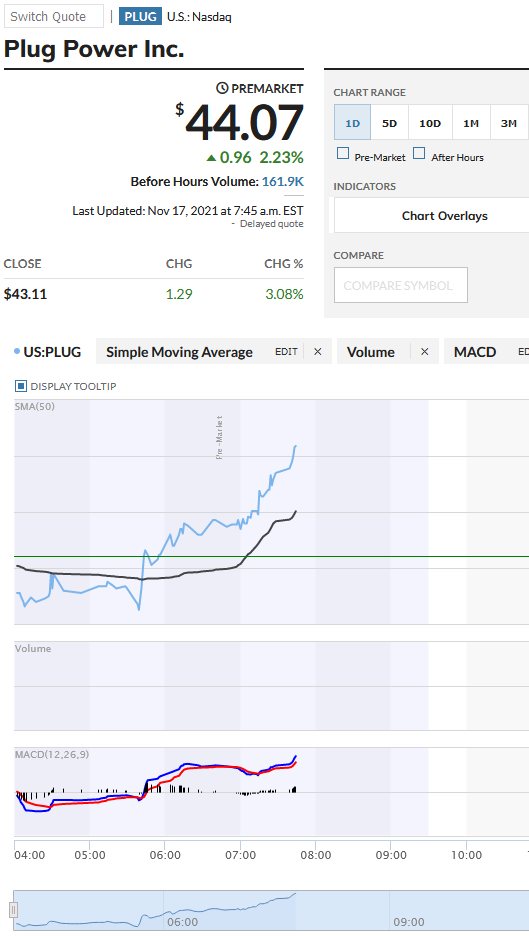529x936 pixels.
Task: Click the Switch Quote input field
Action: [x=54, y=16]
